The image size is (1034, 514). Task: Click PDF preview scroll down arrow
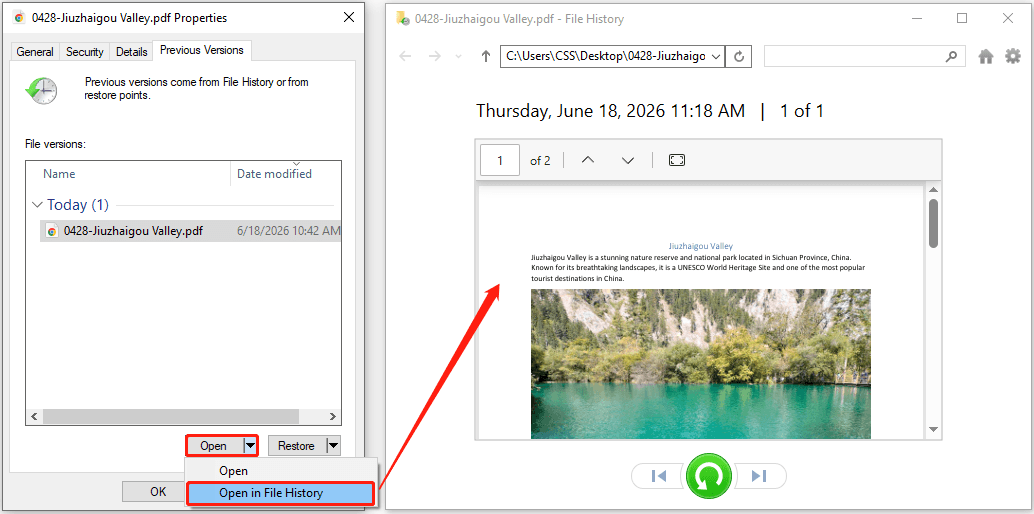click(x=933, y=430)
